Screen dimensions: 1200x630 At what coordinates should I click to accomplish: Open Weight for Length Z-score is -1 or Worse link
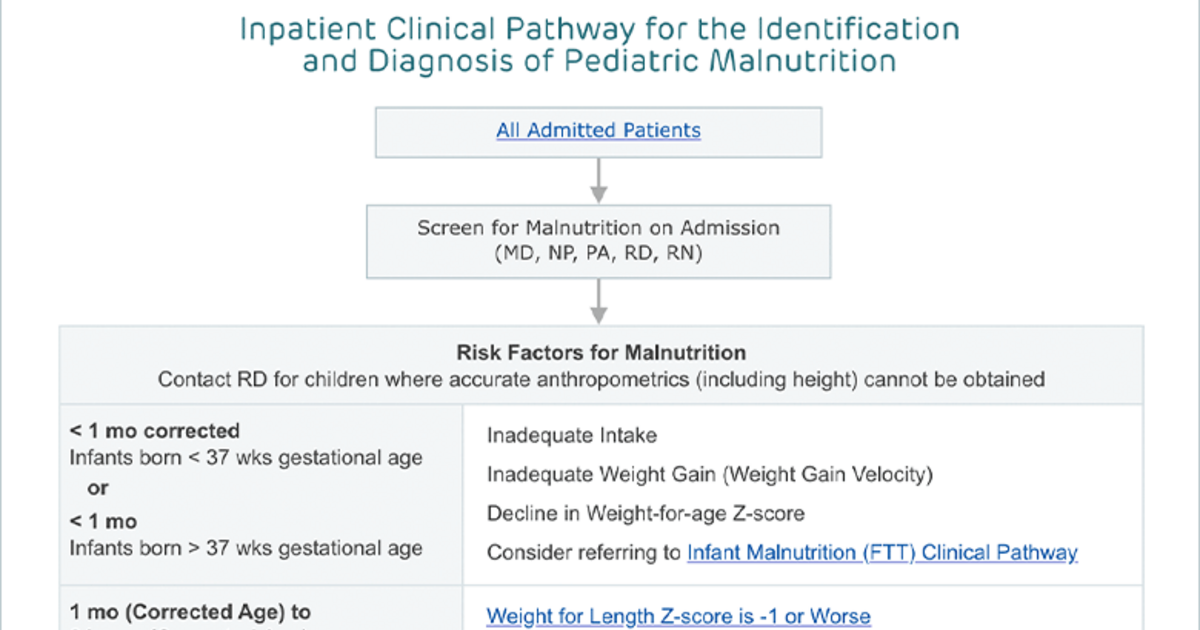pos(678,616)
